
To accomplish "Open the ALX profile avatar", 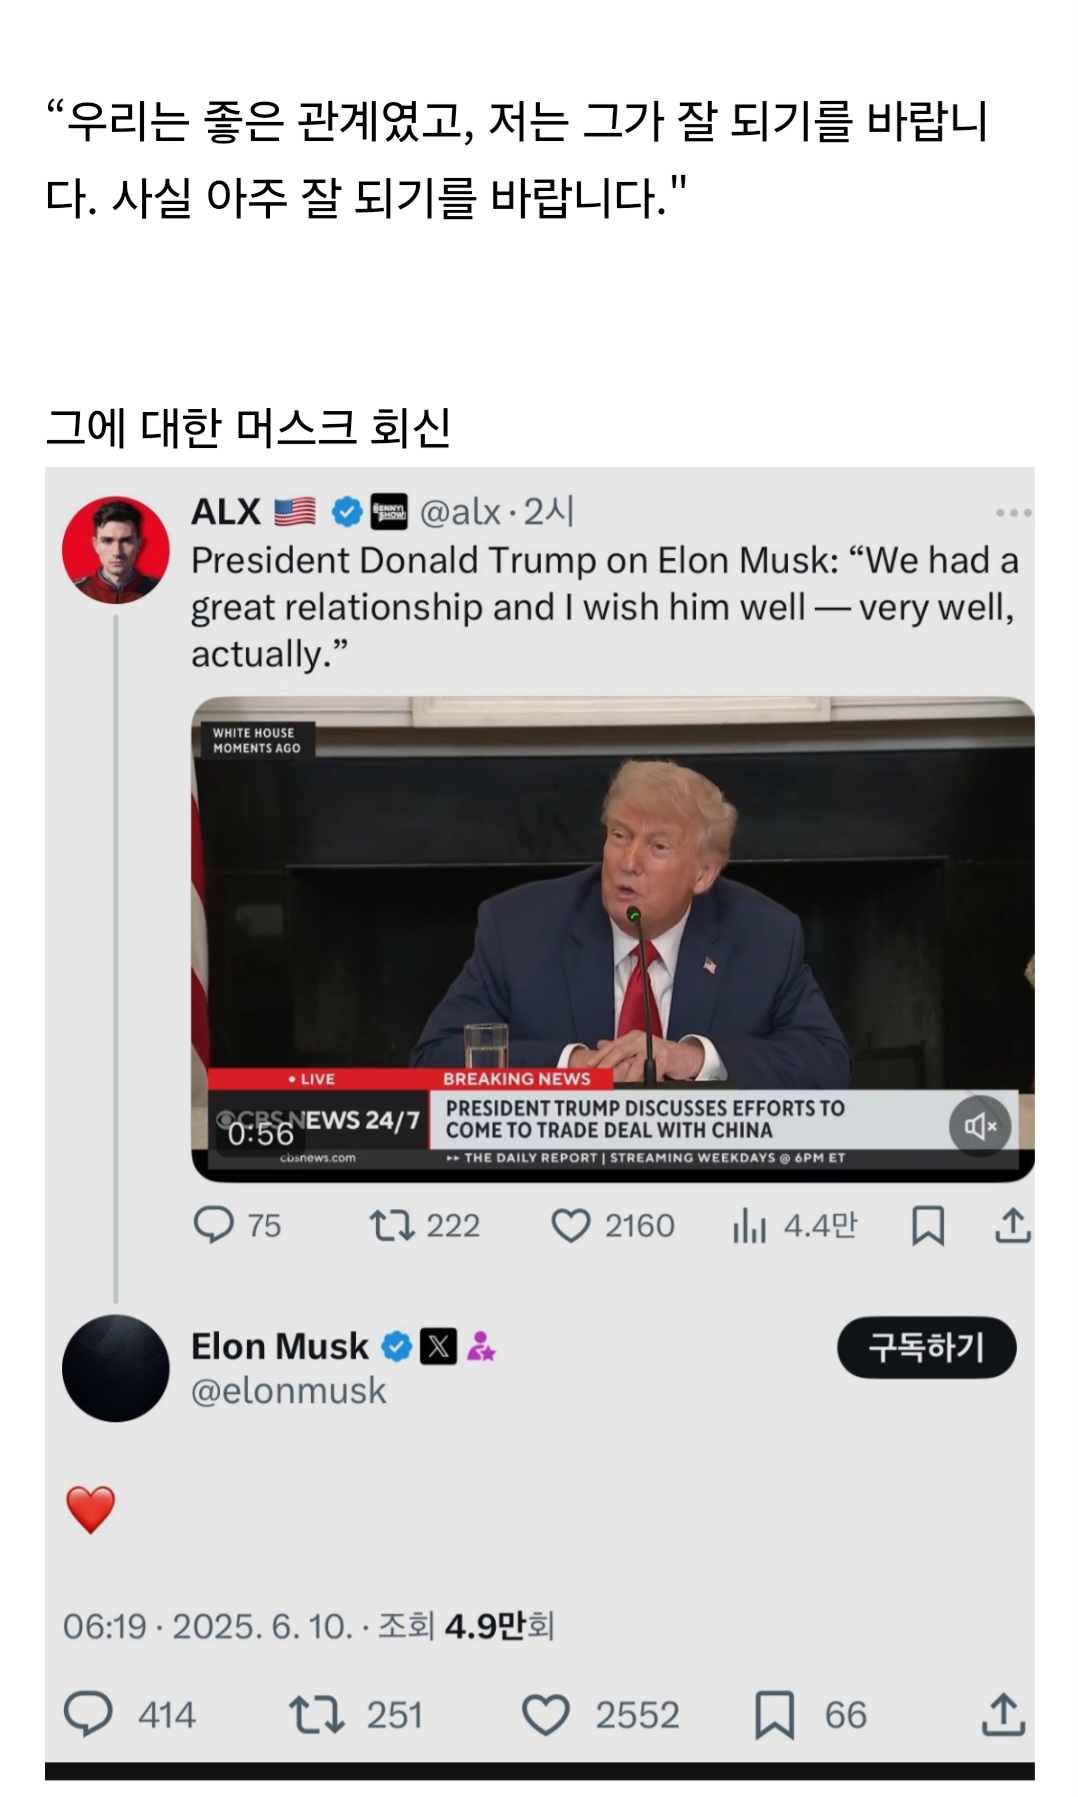I will [116, 549].
